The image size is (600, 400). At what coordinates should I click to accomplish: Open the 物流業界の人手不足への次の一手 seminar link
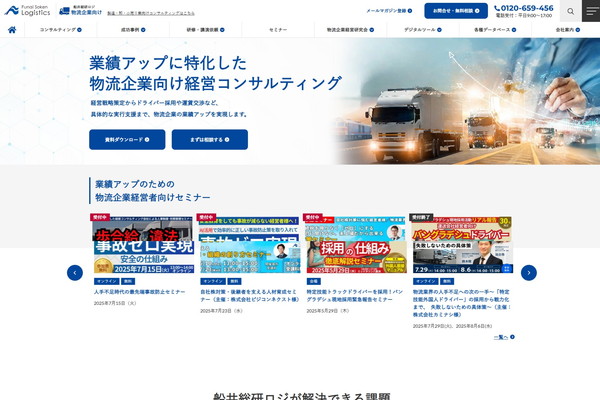click(x=462, y=303)
